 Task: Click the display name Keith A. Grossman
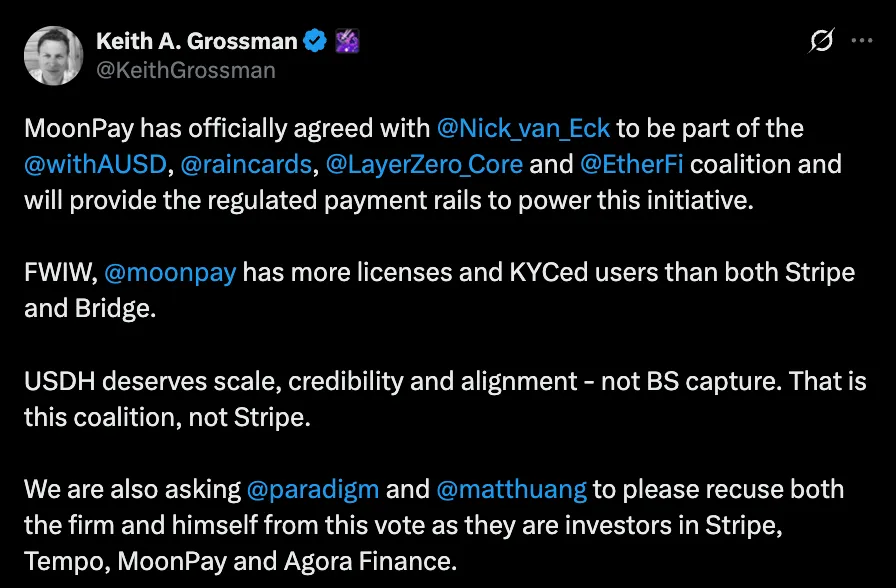[x=198, y=41]
